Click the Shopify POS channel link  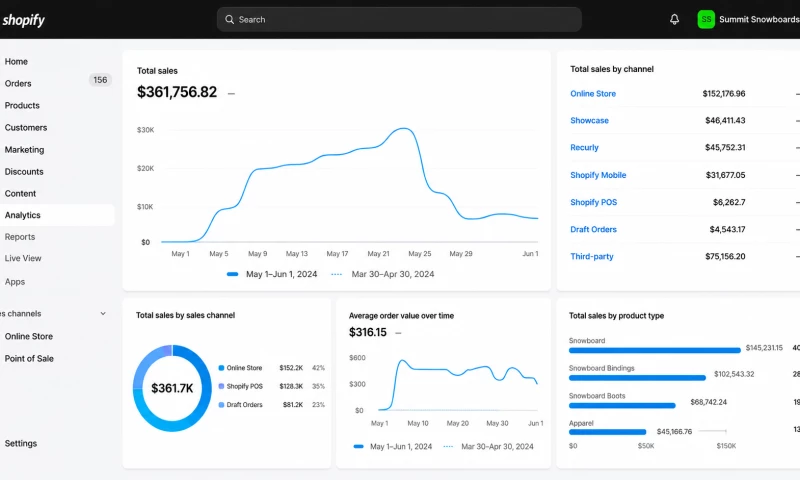(x=593, y=202)
